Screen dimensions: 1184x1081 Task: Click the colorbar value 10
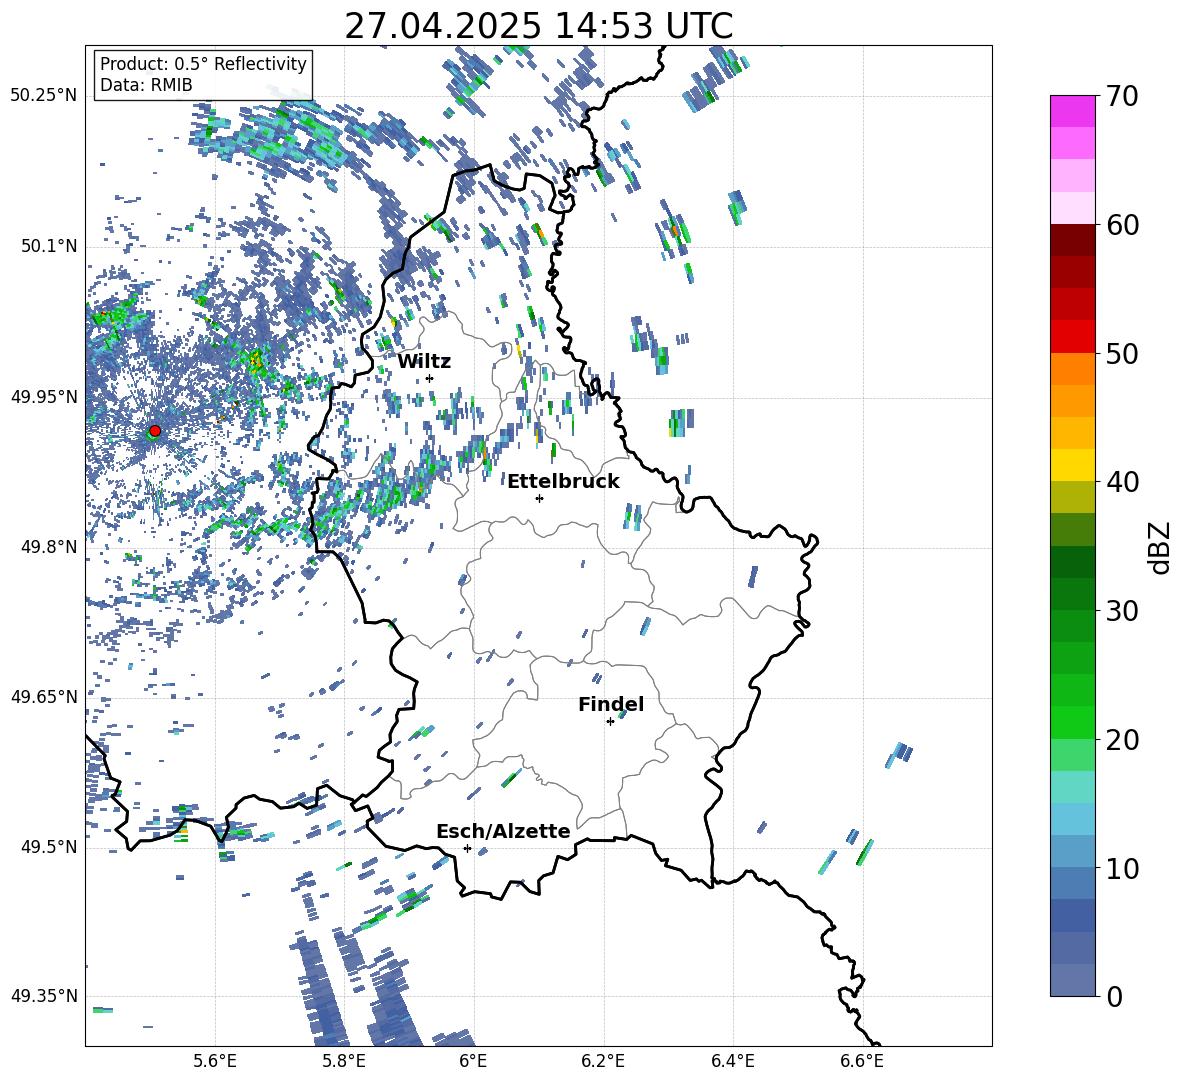coord(1122,868)
